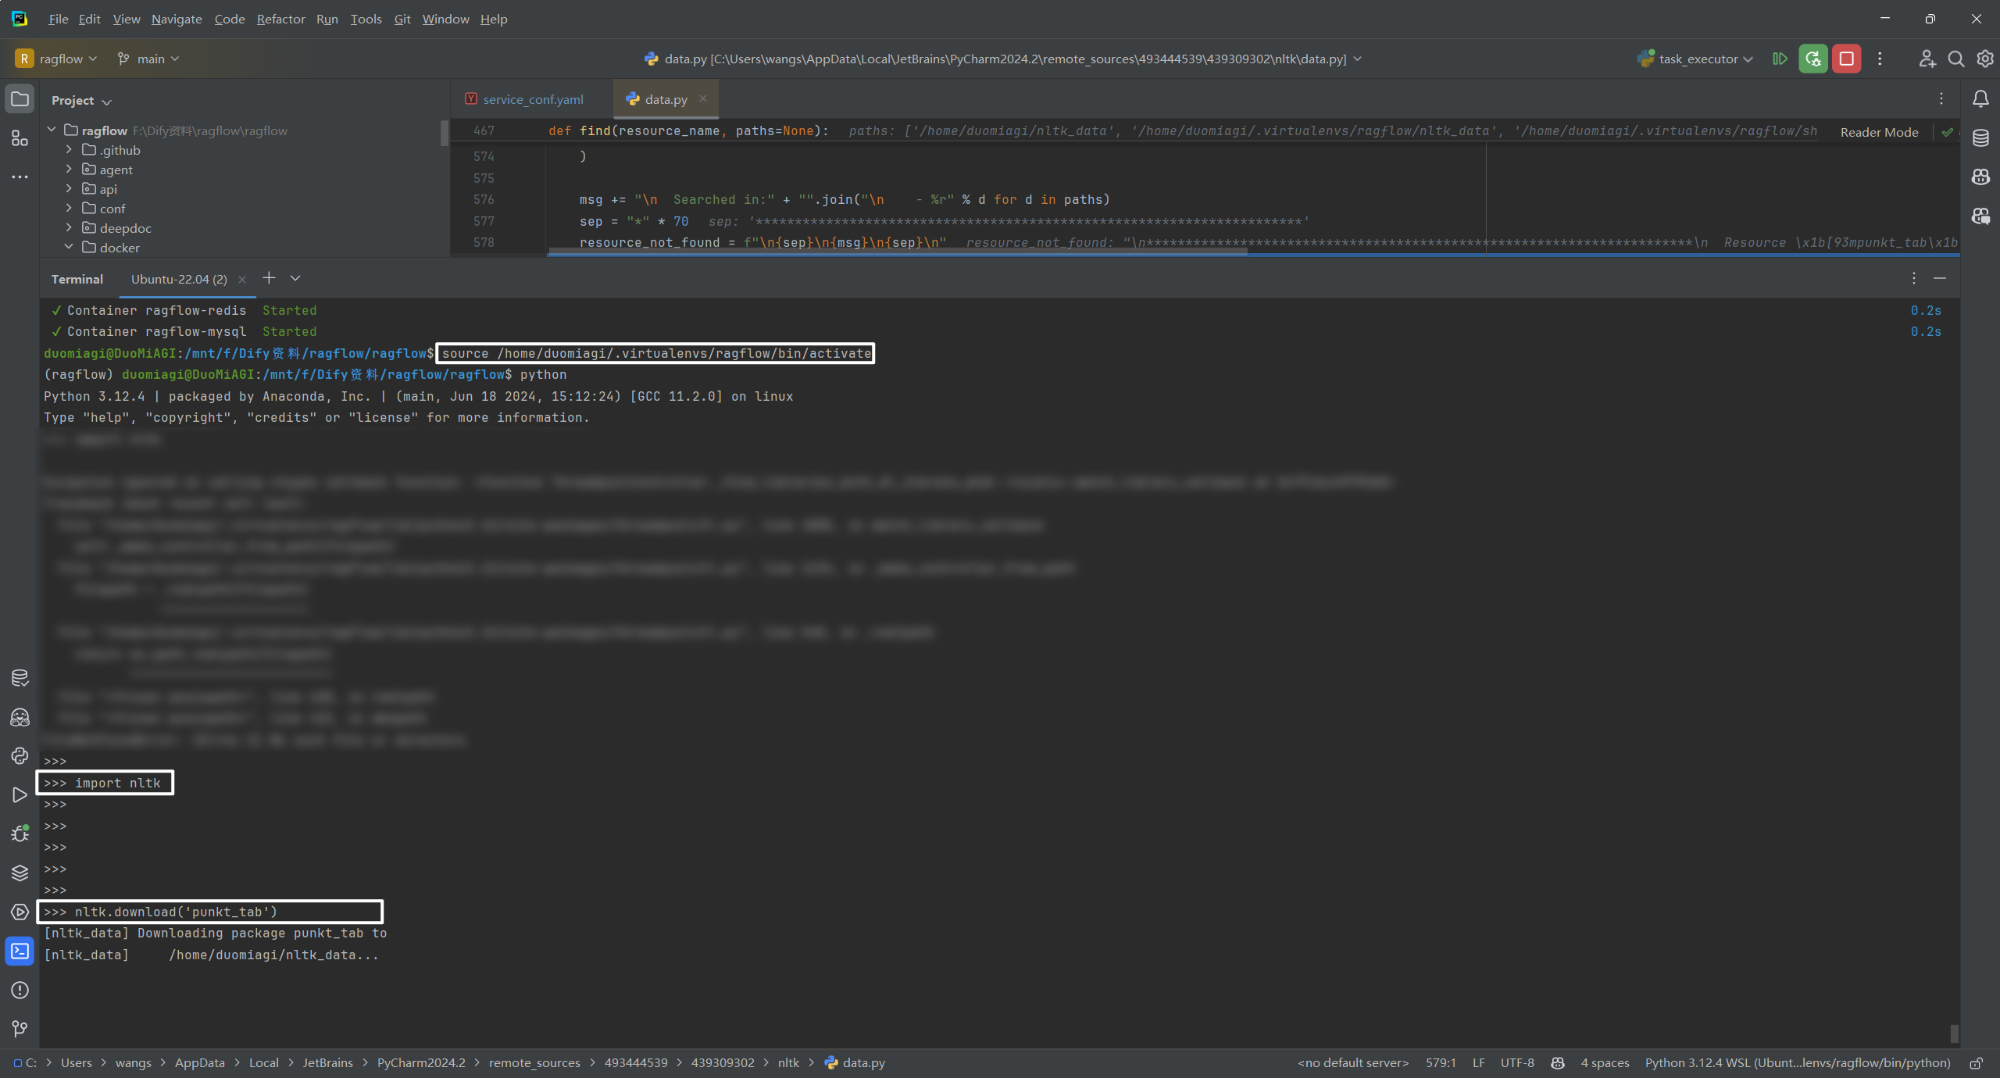Open more run actions menu
Viewport: 2000px width, 1078px height.
point(1880,59)
